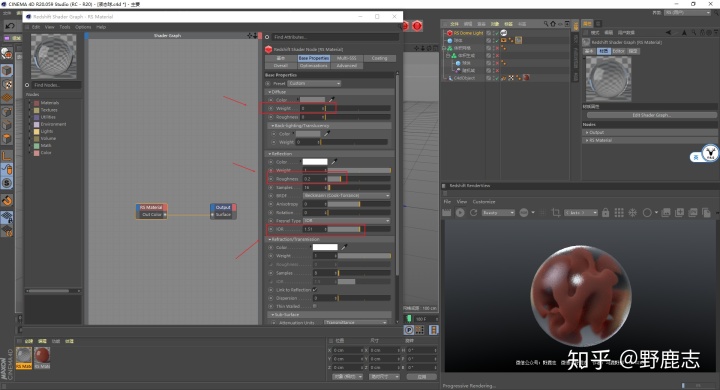Select the mouse-shaped tool in left palette
720x390 pixels.
[x=7, y=170]
